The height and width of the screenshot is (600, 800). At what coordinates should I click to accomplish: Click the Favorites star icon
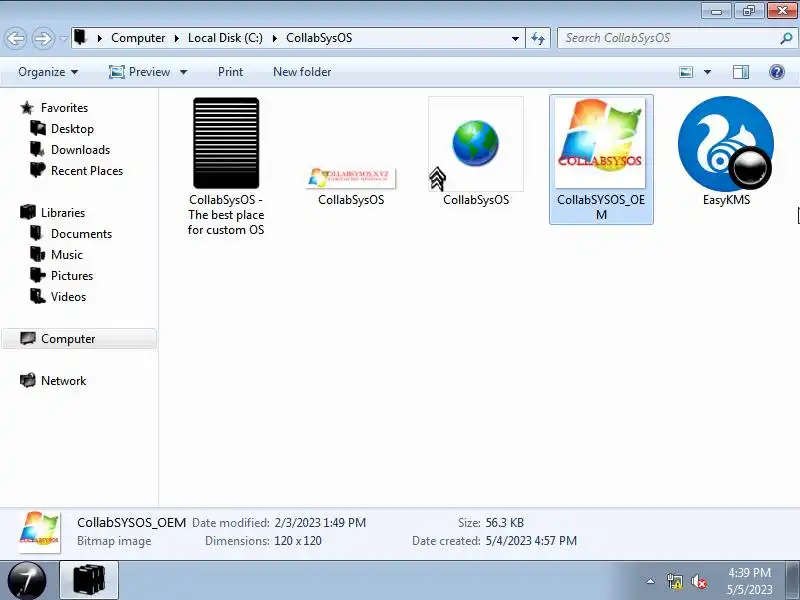click(27, 108)
